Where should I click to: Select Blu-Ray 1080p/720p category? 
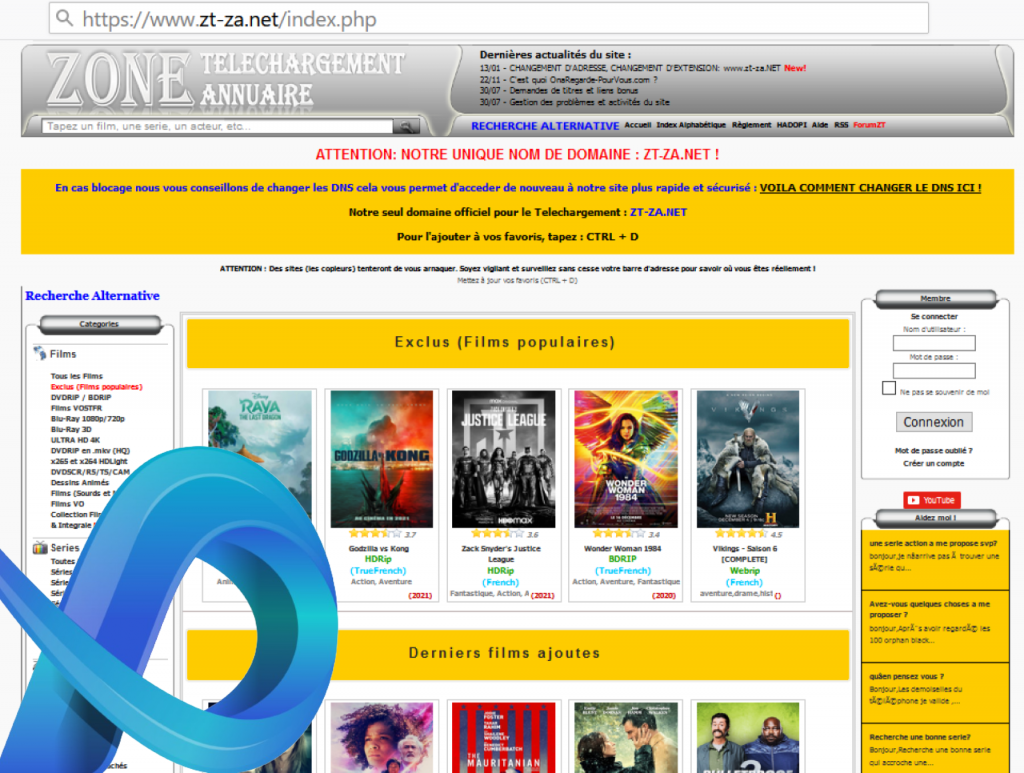[88, 418]
